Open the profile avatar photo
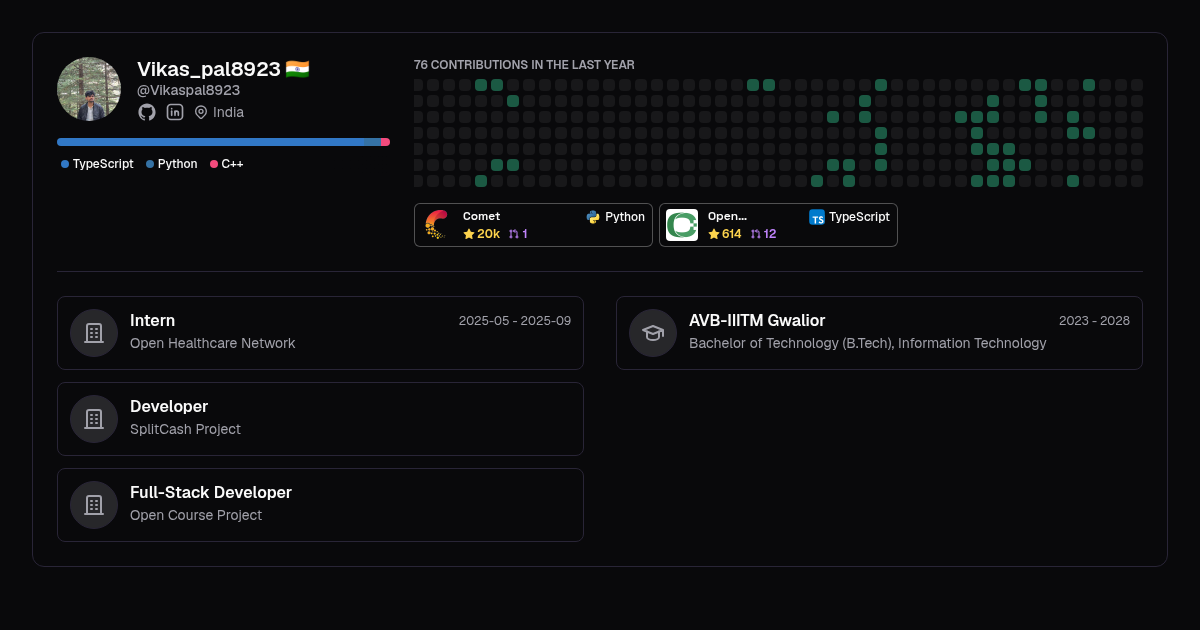 click(89, 89)
